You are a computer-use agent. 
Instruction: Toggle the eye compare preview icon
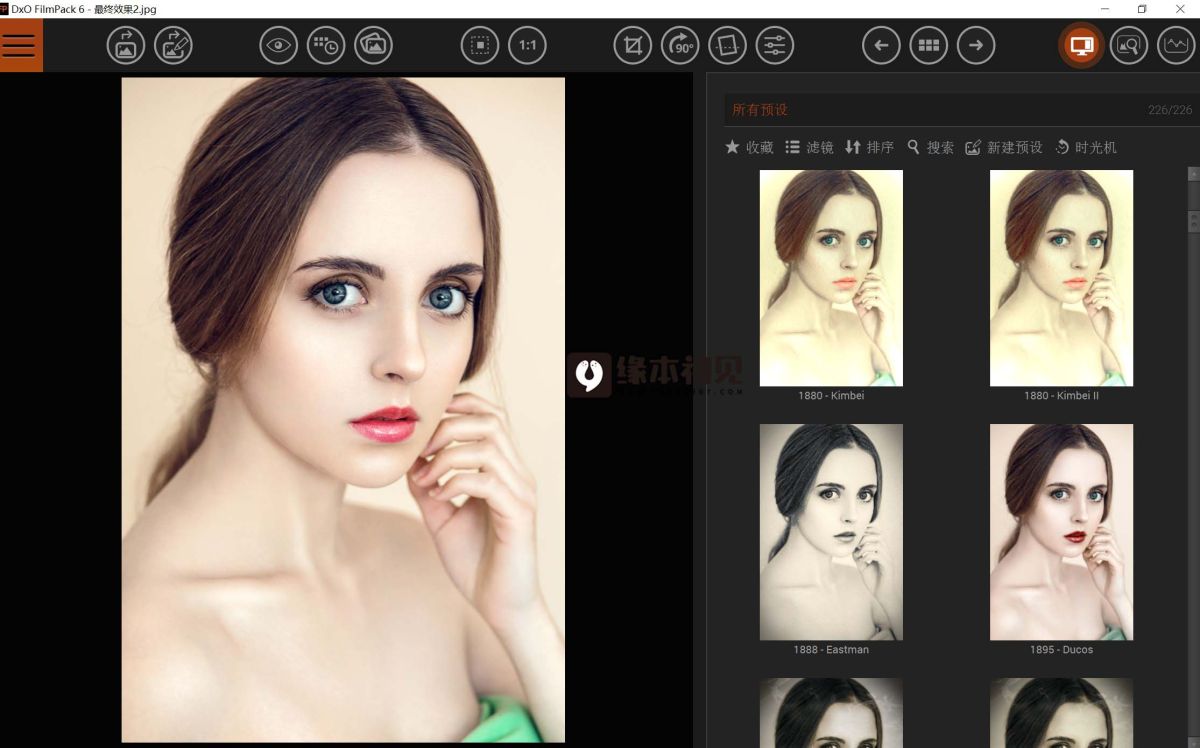pos(279,45)
